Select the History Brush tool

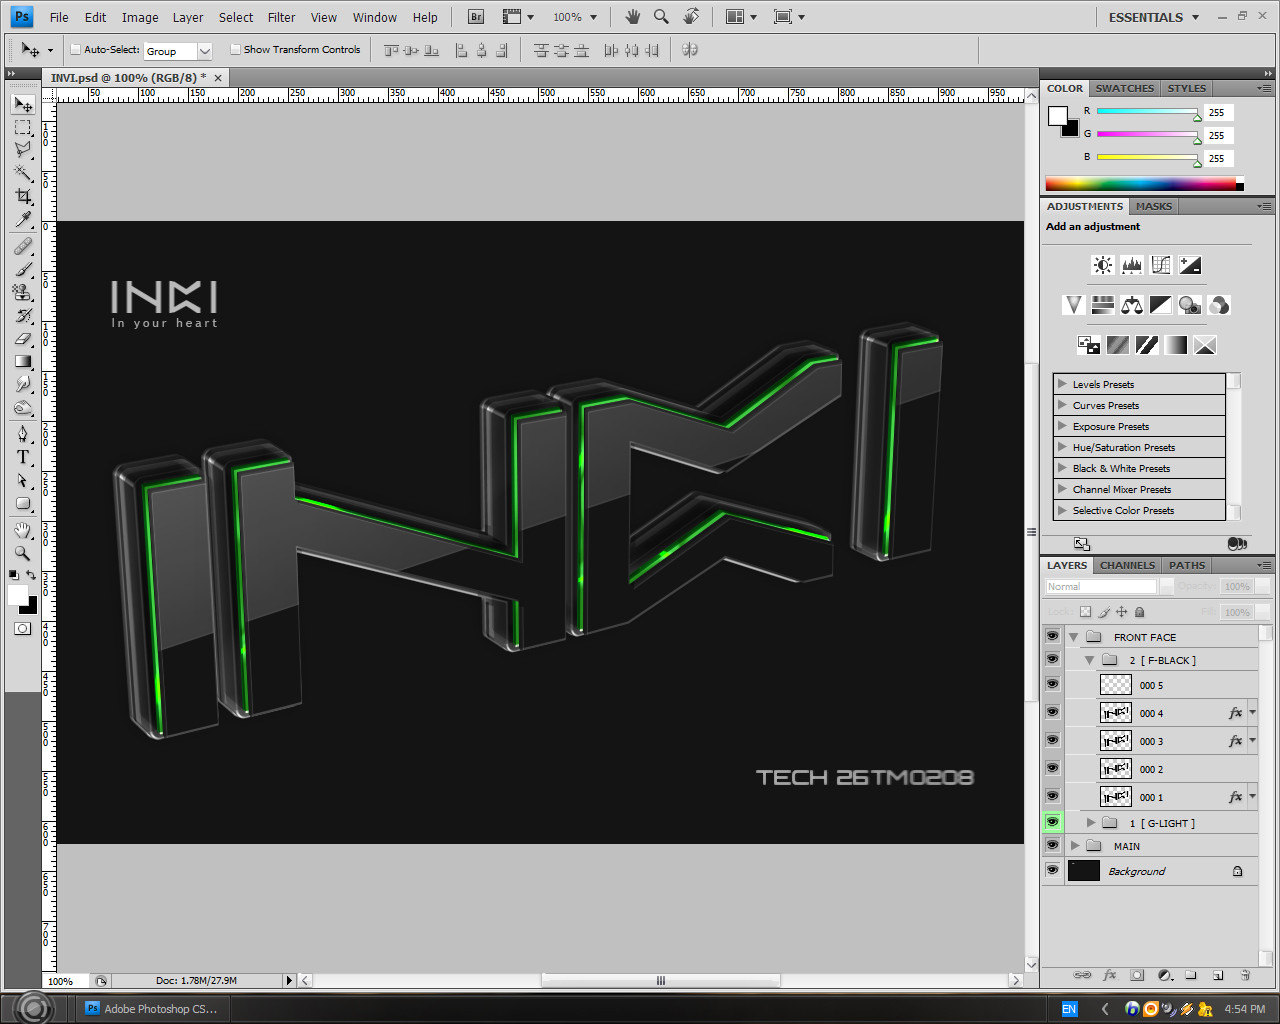(x=23, y=315)
